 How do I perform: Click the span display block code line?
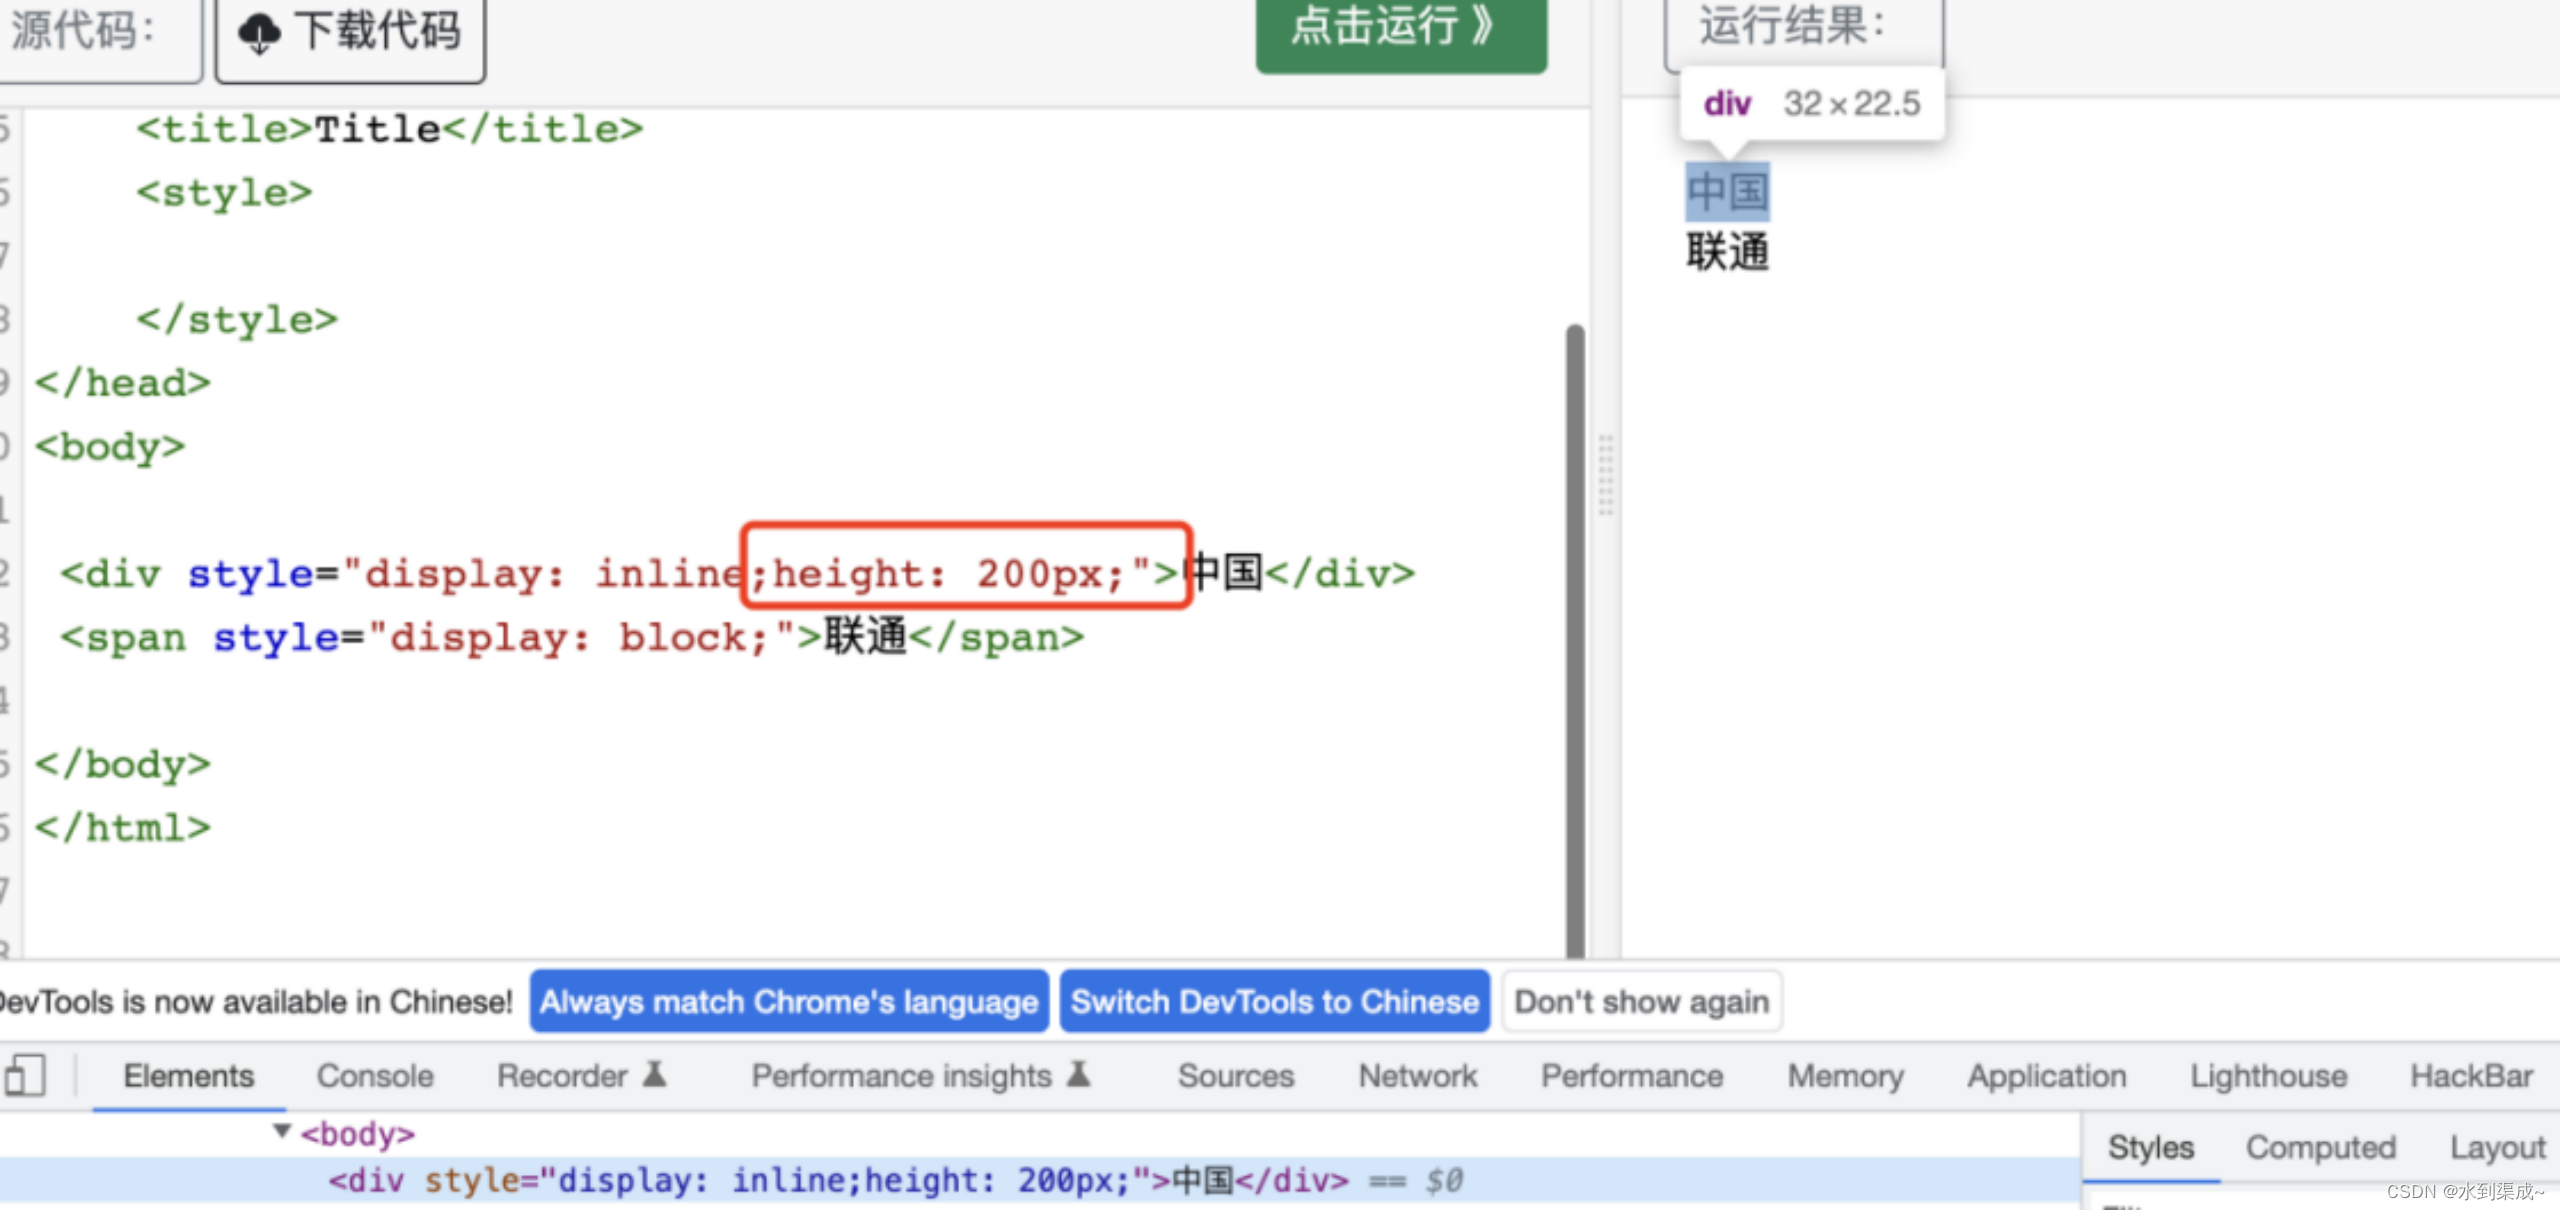coord(572,637)
